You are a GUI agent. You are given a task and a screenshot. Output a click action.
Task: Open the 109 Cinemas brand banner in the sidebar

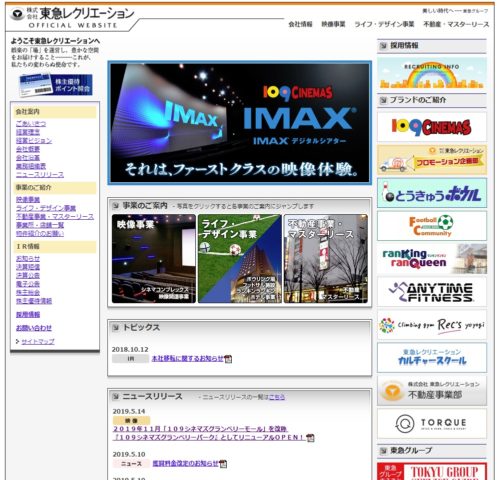click(x=432, y=127)
